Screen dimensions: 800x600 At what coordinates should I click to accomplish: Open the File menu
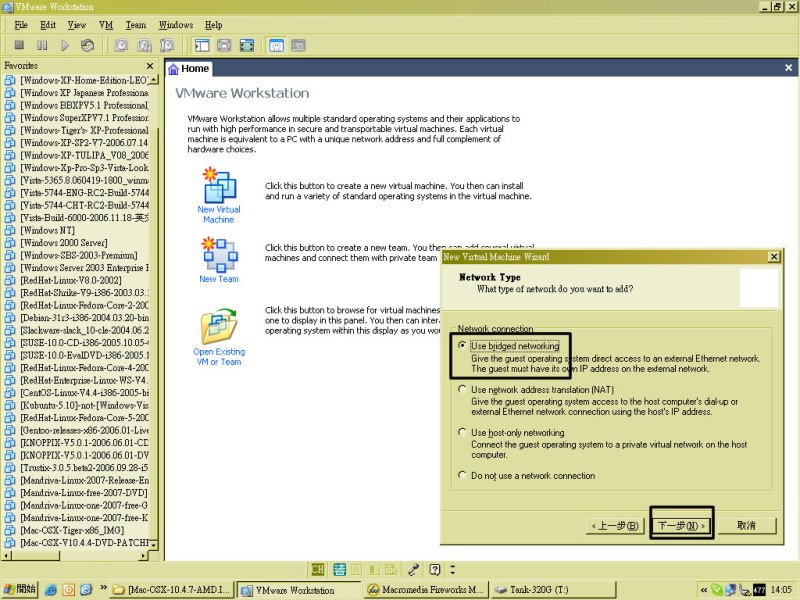pyautogui.click(x=21, y=25)
